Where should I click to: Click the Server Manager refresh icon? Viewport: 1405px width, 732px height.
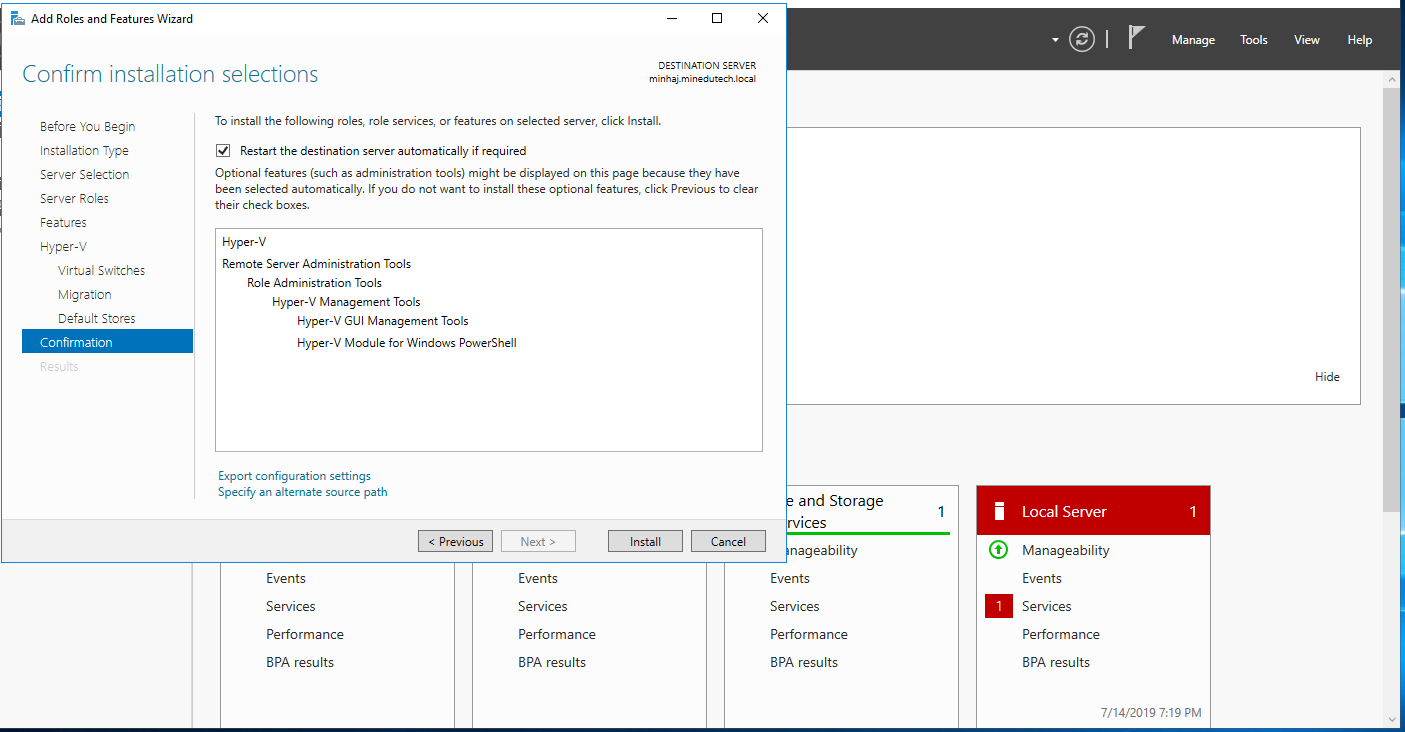pos(1081,39)
